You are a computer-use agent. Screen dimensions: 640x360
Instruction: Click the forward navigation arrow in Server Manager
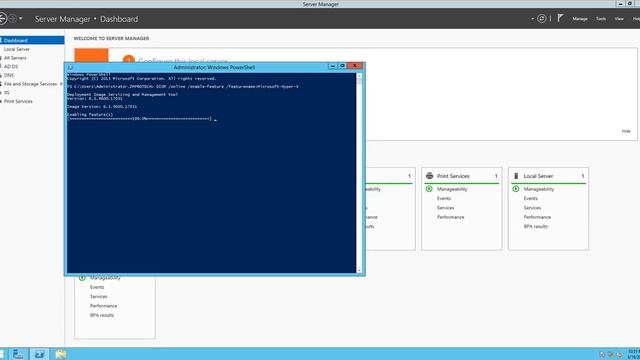click(13, 19)
